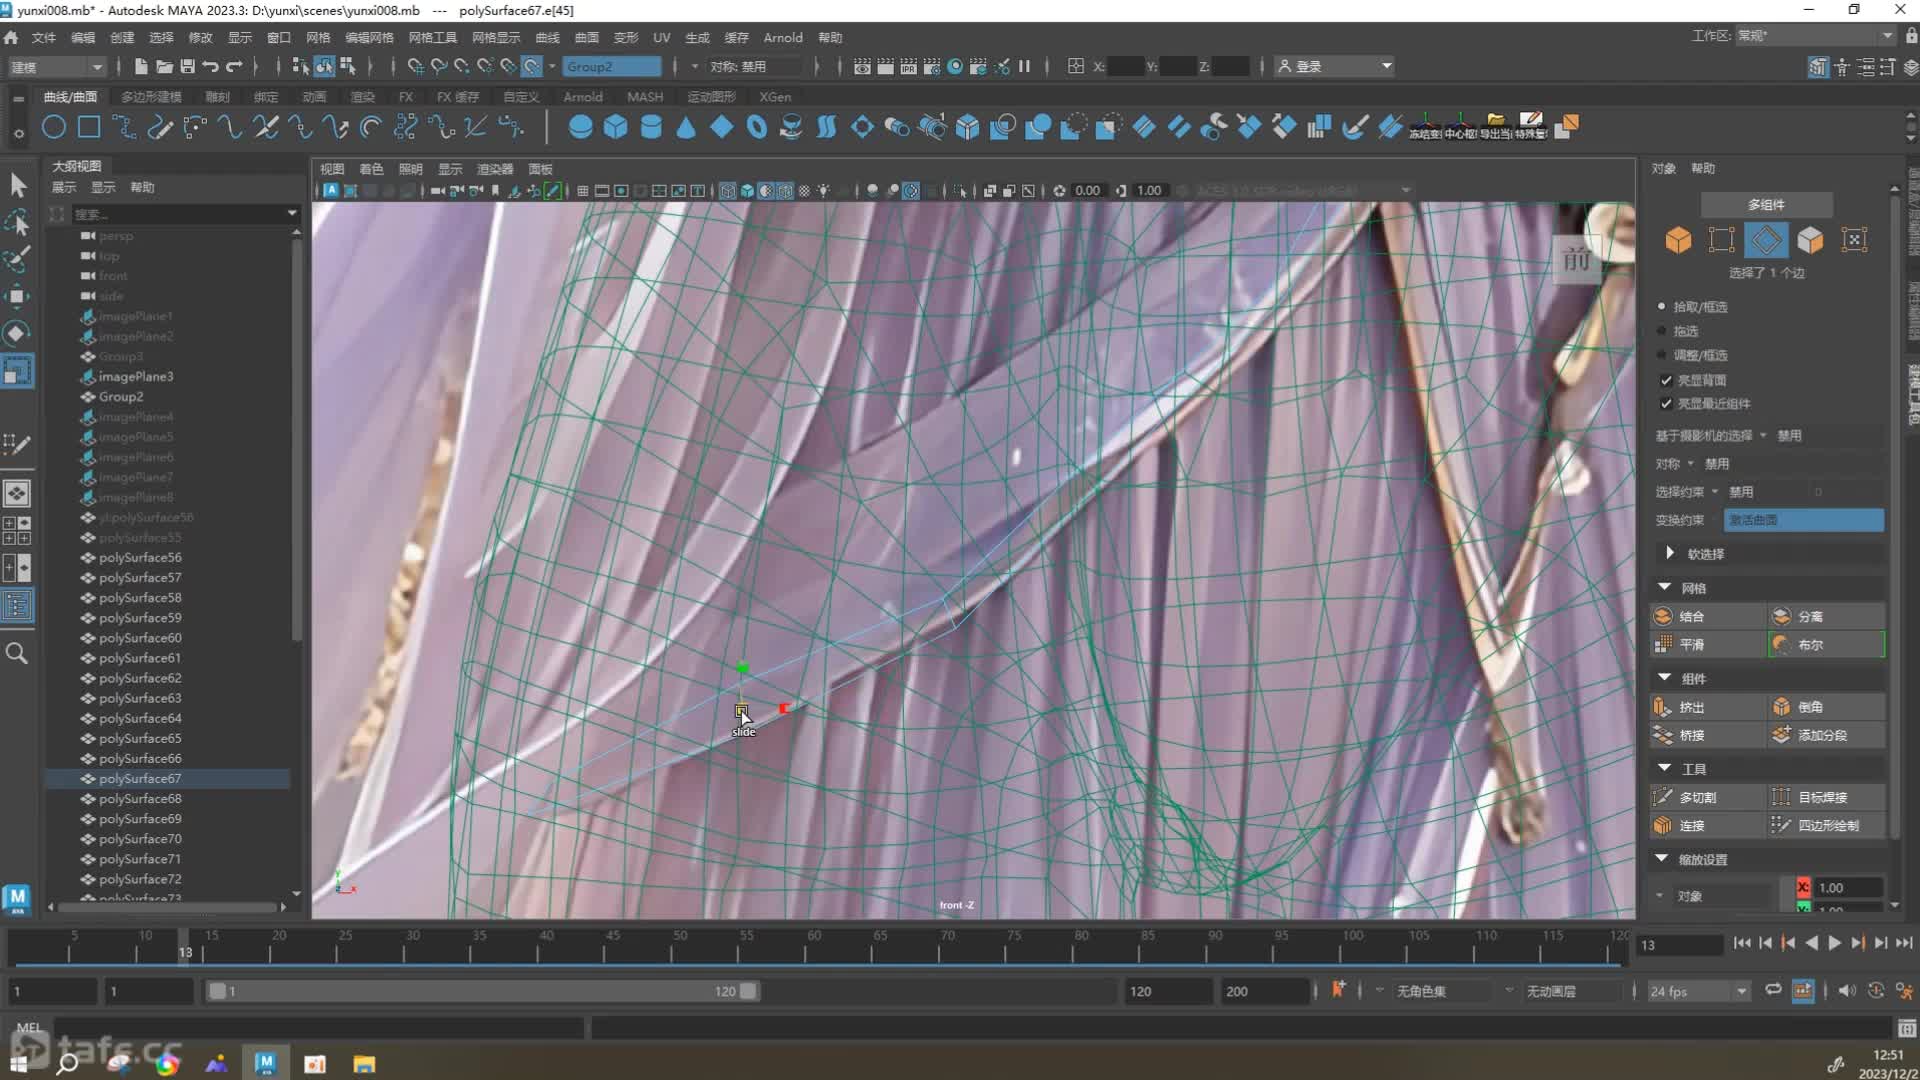Select object mode cube icon in modeling toolkit
Image resolution: width=1920 pixels, height=1080 pixels.
coord(1678,240)
